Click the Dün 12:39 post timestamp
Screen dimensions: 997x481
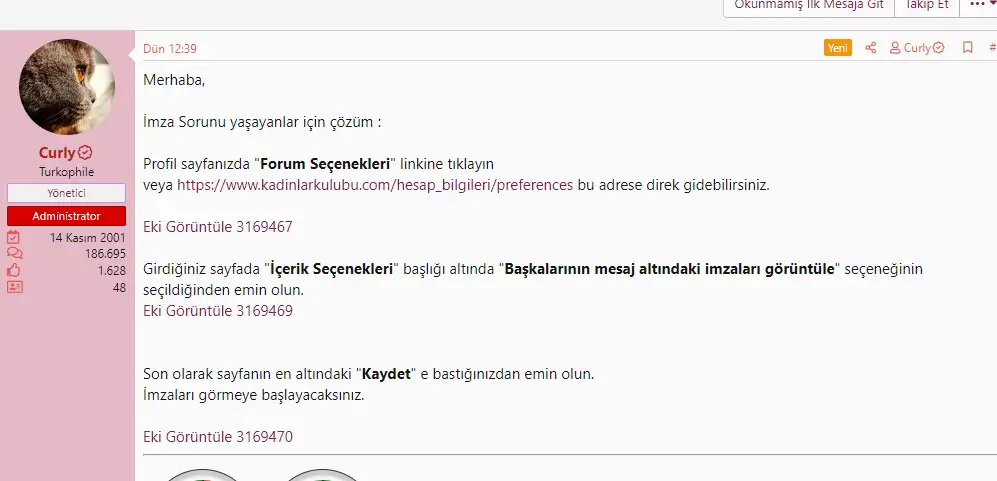[x=170, y=48]
